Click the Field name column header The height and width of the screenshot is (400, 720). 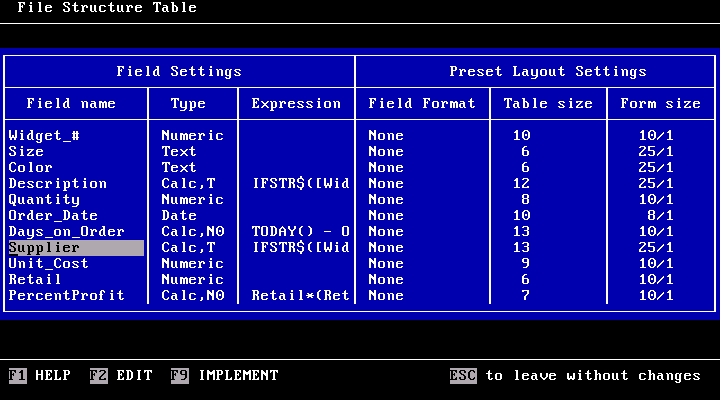[71, 104]
